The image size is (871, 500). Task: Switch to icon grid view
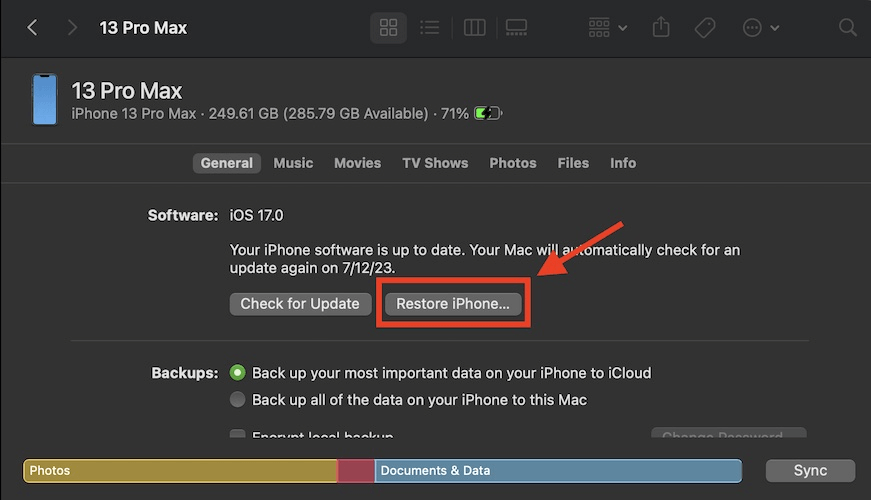(388, 28)
